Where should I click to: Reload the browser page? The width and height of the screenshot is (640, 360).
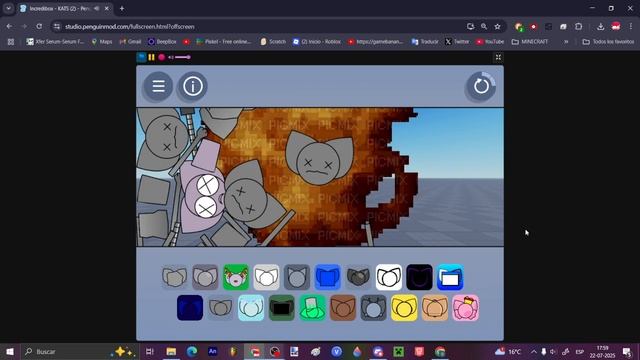coord(39,27)
